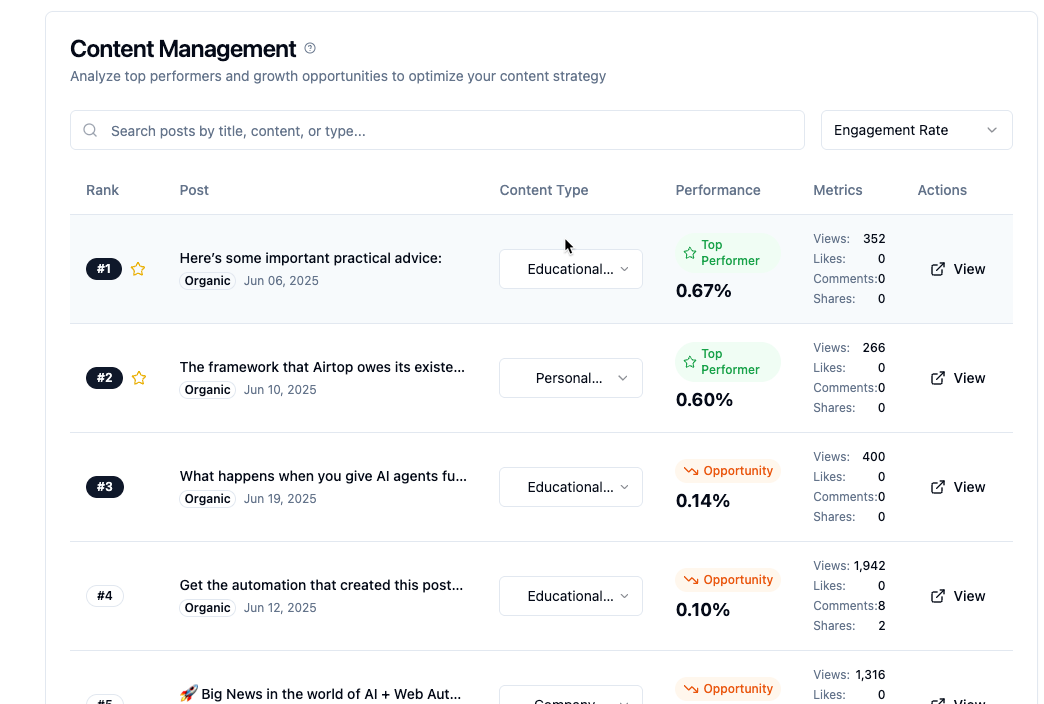Open Content Type dropdown for rank #1 post
1044x704 pixels.
570,269
